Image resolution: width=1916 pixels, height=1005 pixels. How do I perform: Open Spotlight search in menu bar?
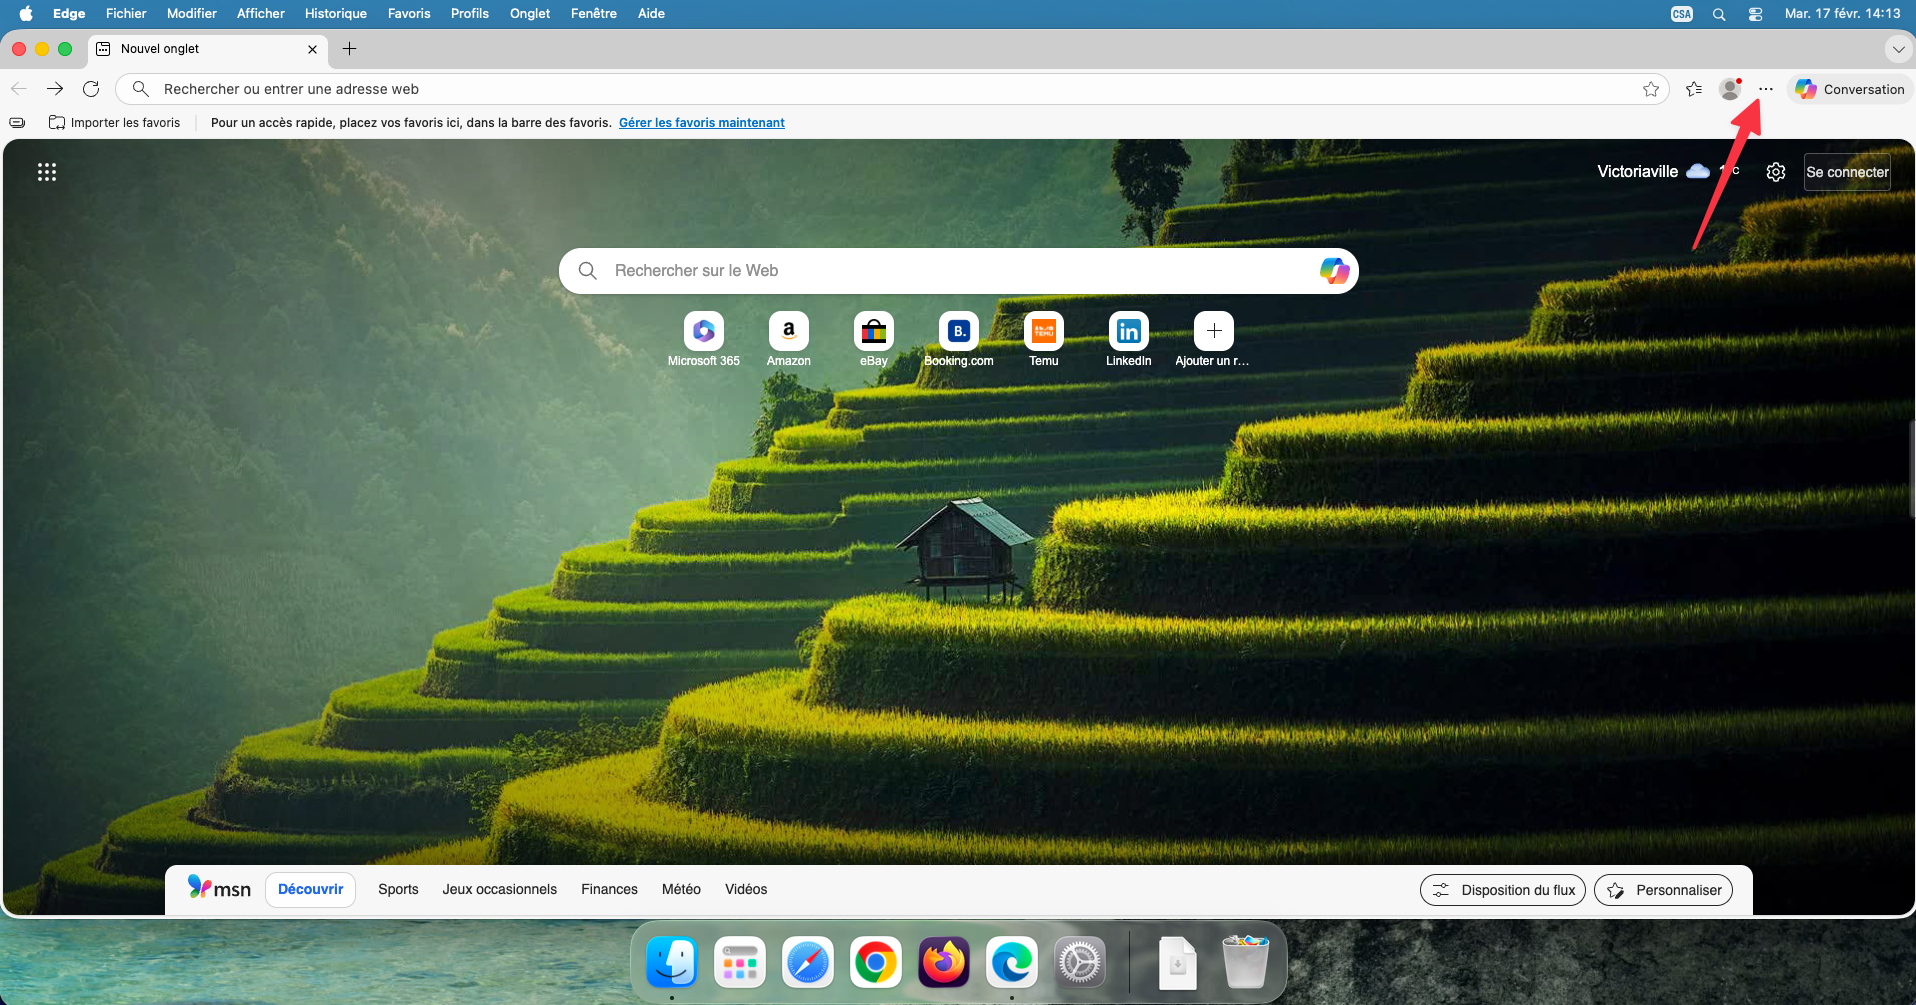point(1719,14)
